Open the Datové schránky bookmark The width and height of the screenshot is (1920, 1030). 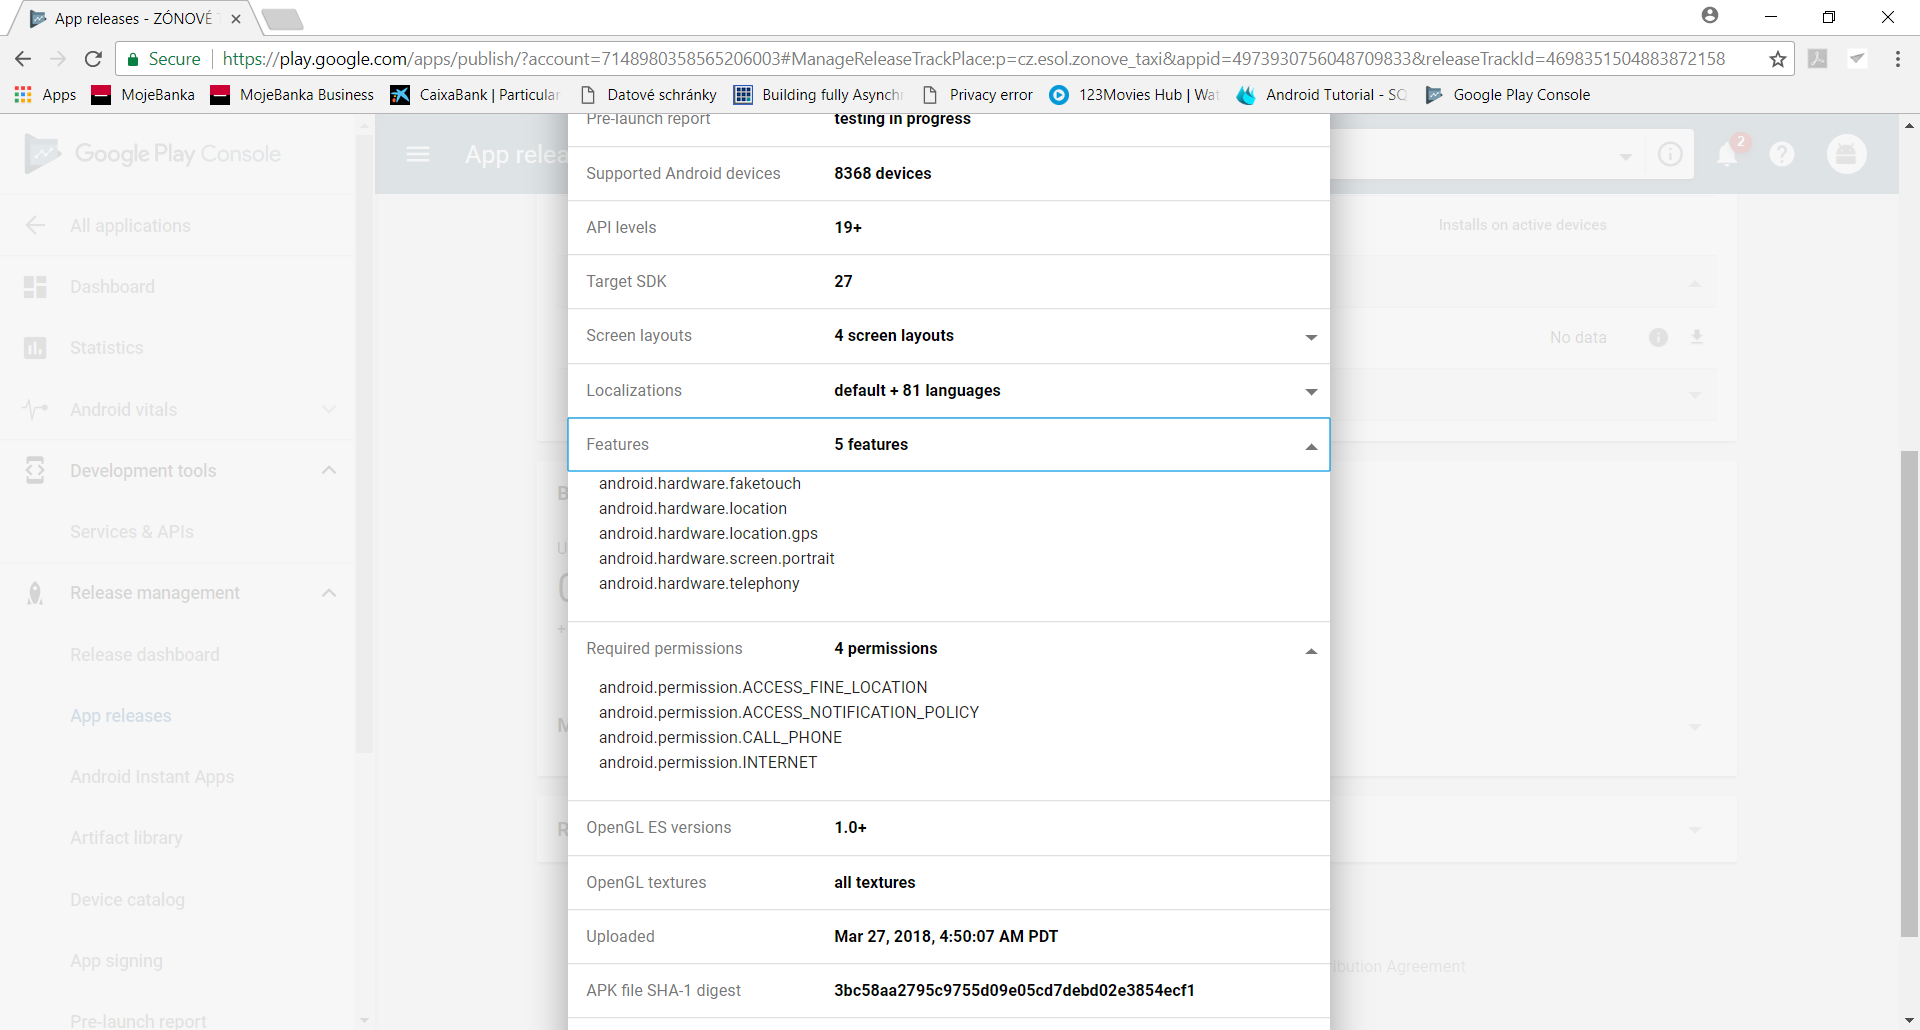pos(647,95)
